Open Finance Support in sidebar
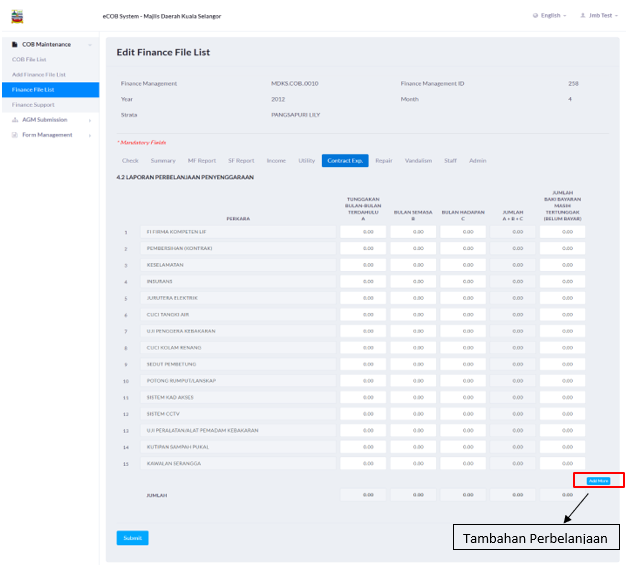 [33, 104]
